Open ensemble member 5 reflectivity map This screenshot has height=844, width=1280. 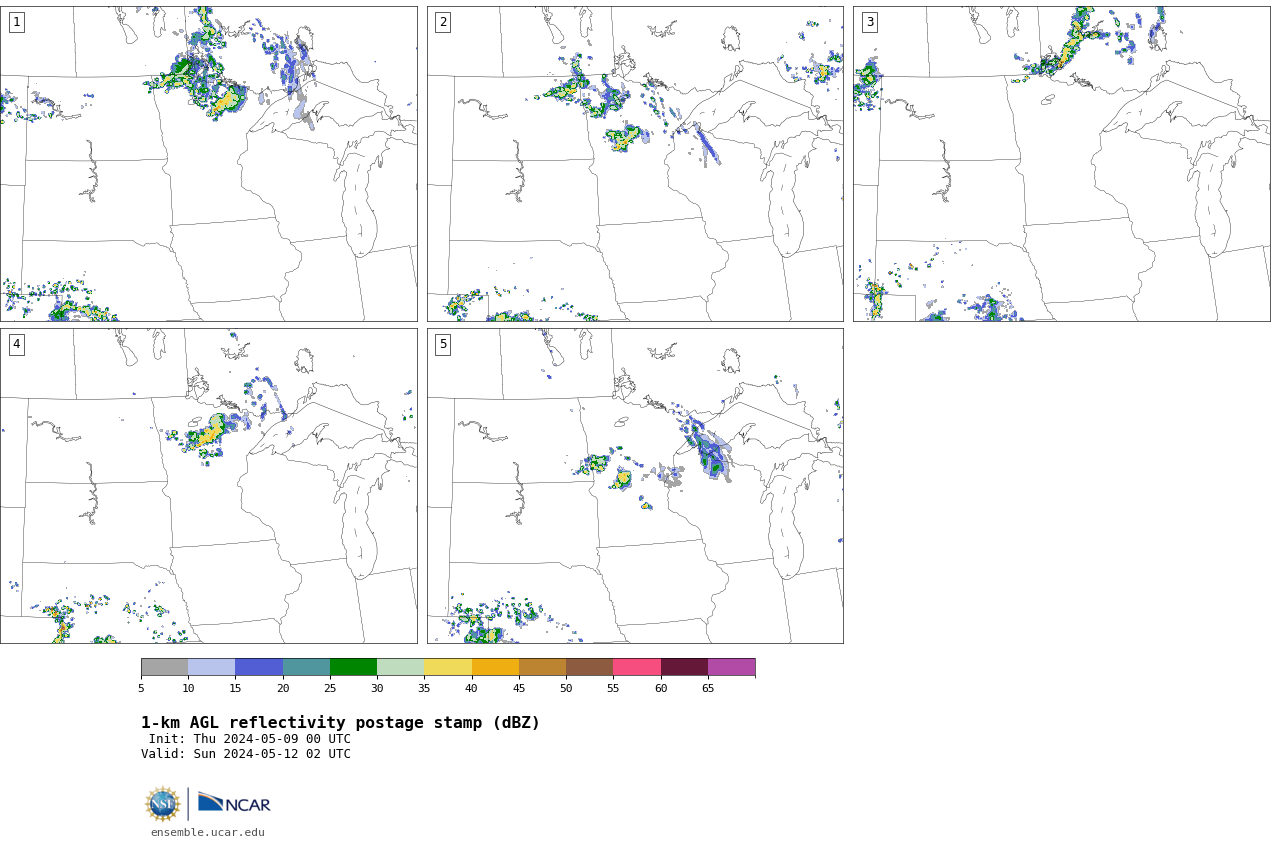pos(635,486)
